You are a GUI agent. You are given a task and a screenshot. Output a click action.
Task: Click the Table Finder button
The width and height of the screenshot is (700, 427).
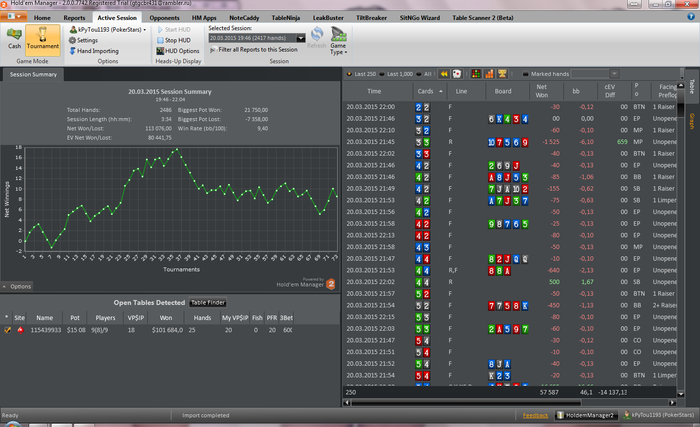pyautogui.click(x=208, y=302)
